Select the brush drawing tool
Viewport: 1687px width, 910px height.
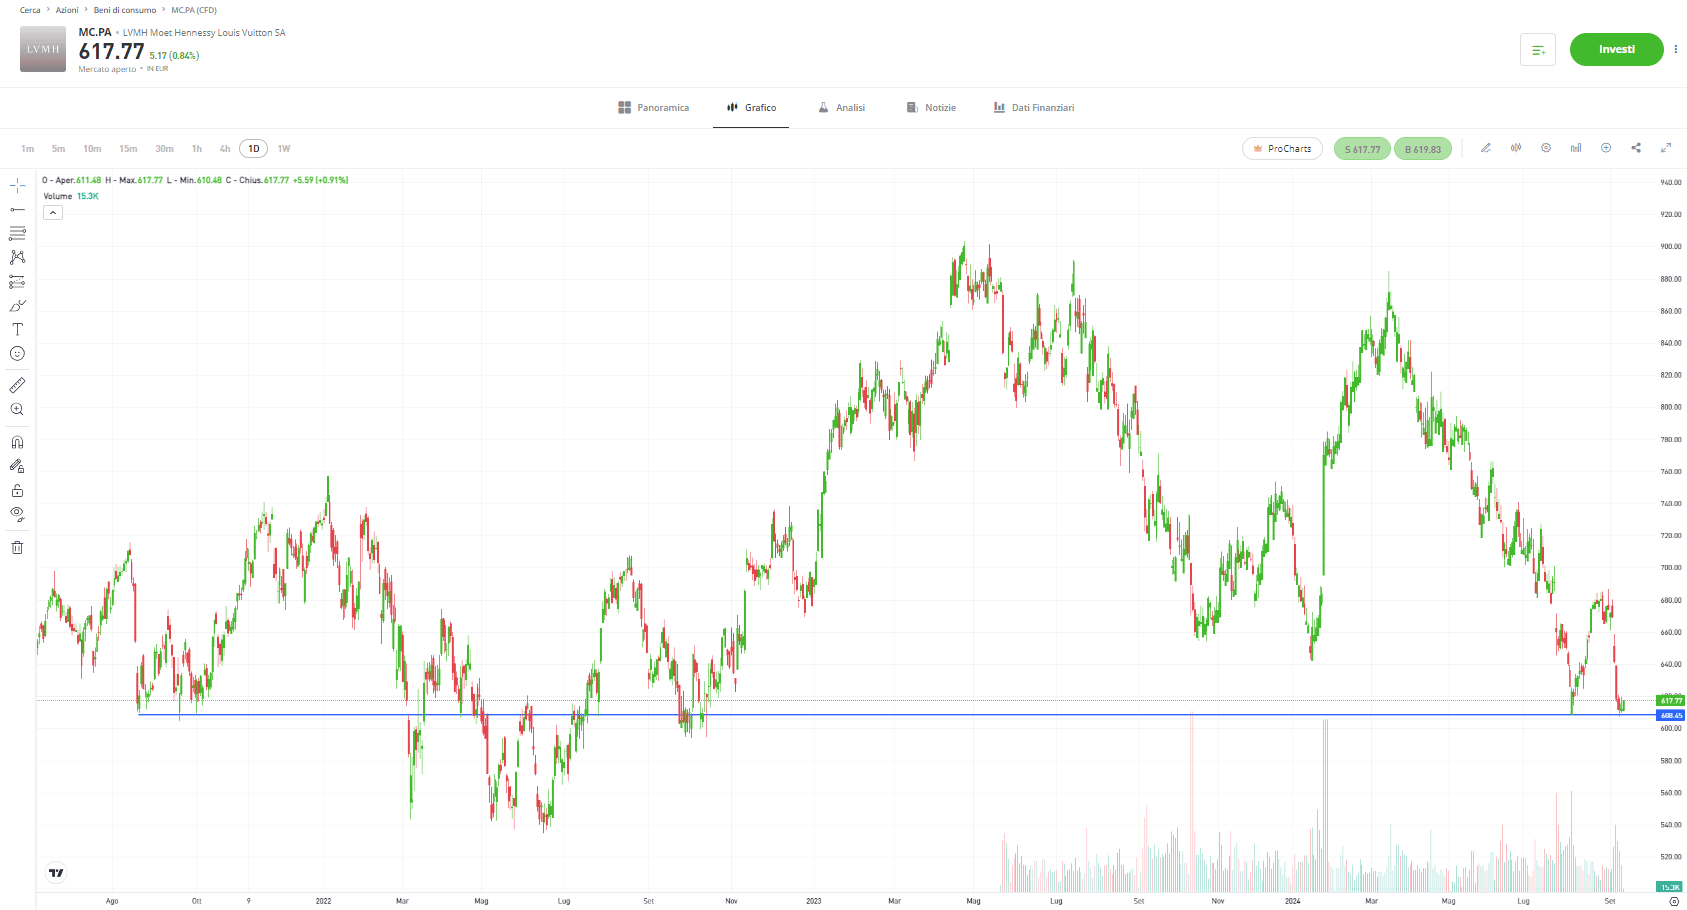pos(17,306)
